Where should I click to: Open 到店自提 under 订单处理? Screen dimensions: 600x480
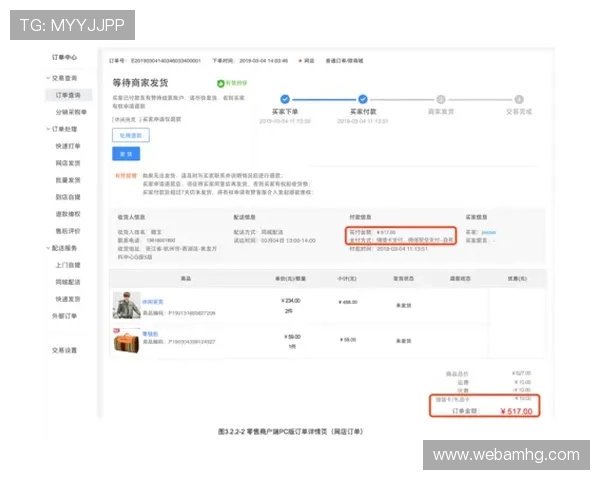(68, 197)
